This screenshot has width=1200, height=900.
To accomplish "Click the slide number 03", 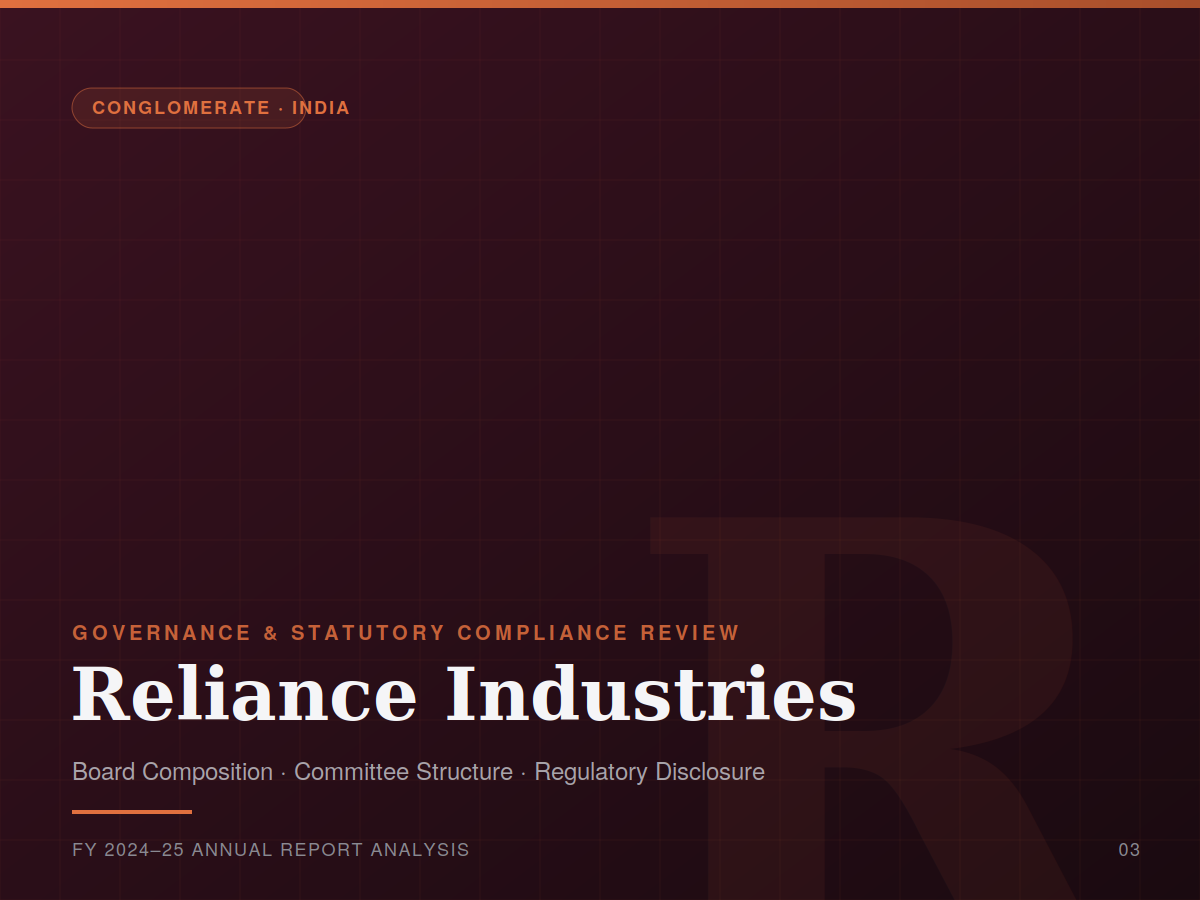I will (1129, 850).
